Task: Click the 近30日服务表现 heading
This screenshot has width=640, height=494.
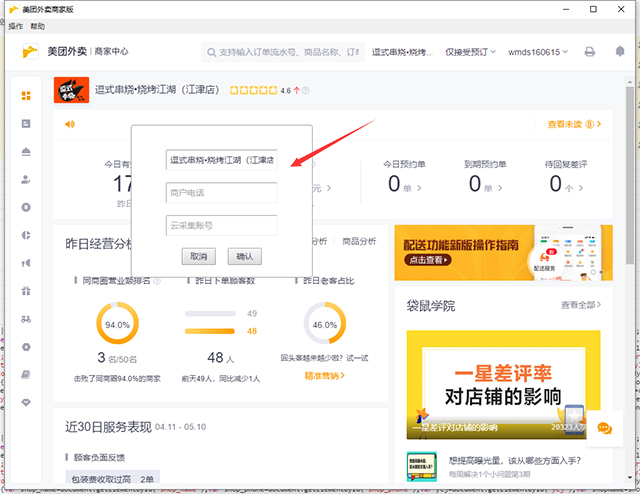Action: pos(108,427)
